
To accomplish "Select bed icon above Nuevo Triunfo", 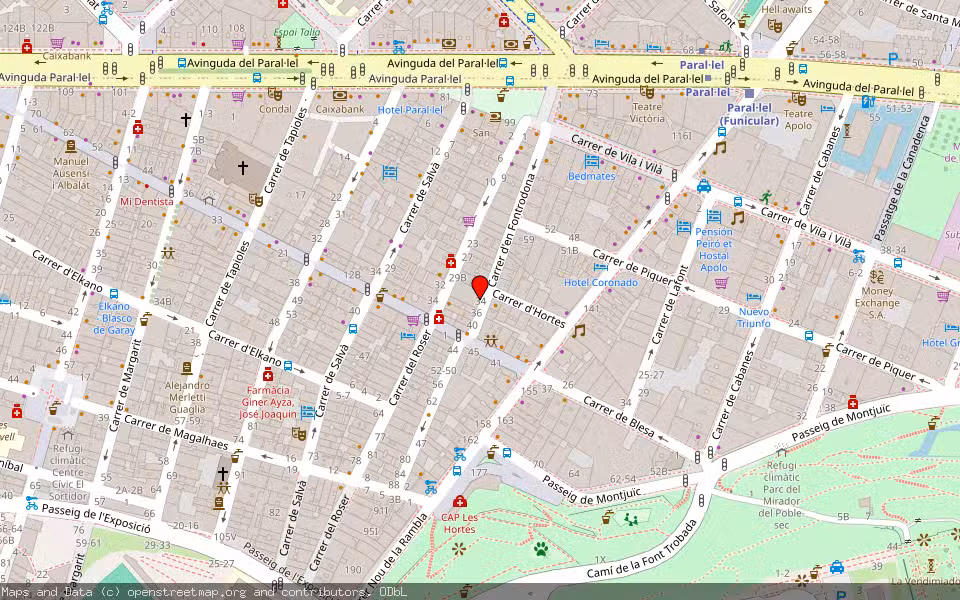I will tap(754, 297).
